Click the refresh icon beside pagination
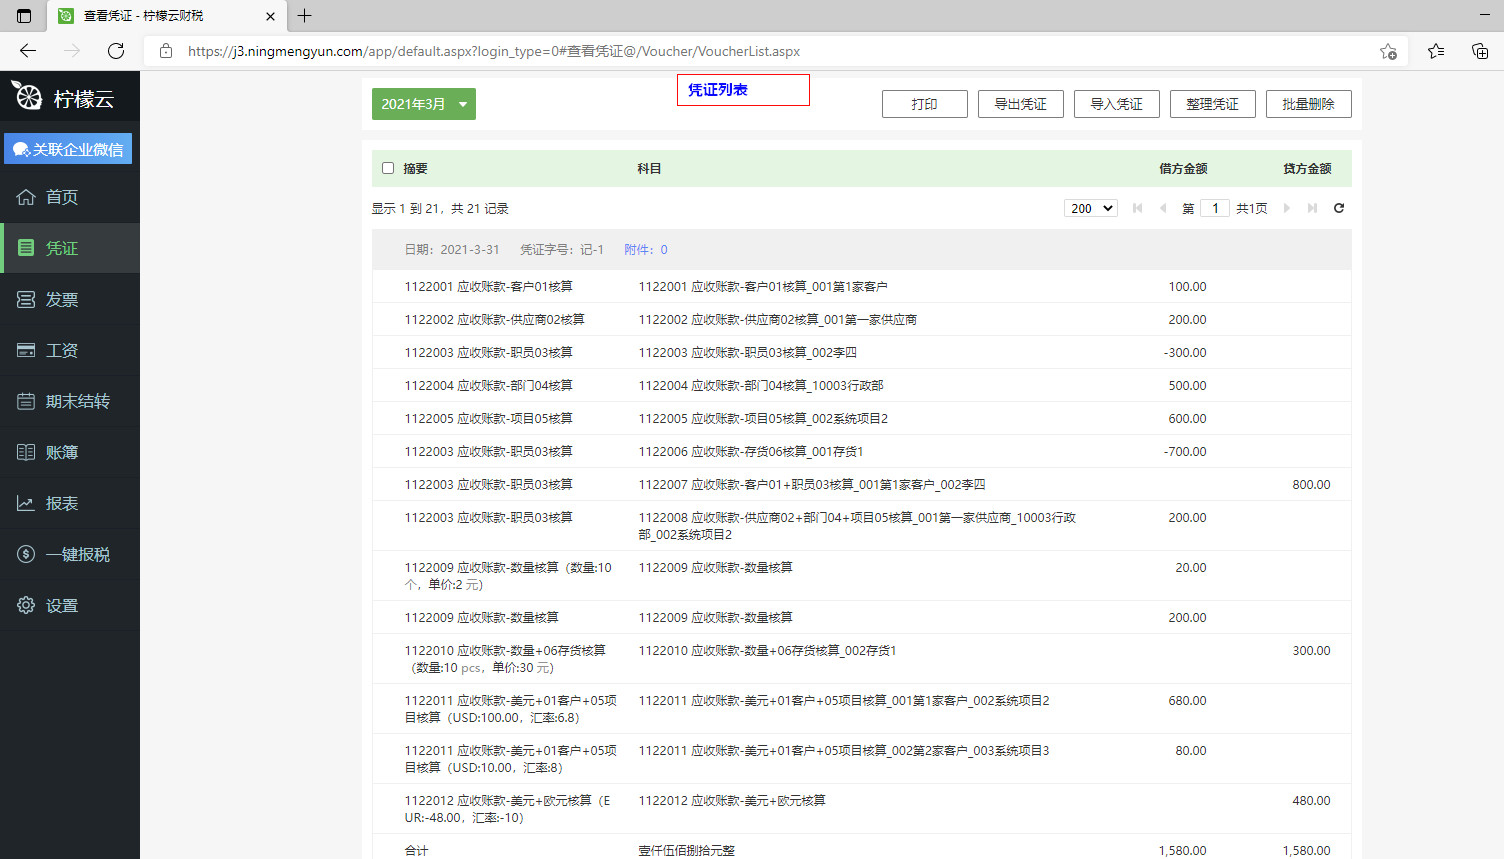Viewport: 1504px width, 859px height. coord(1339,208)
